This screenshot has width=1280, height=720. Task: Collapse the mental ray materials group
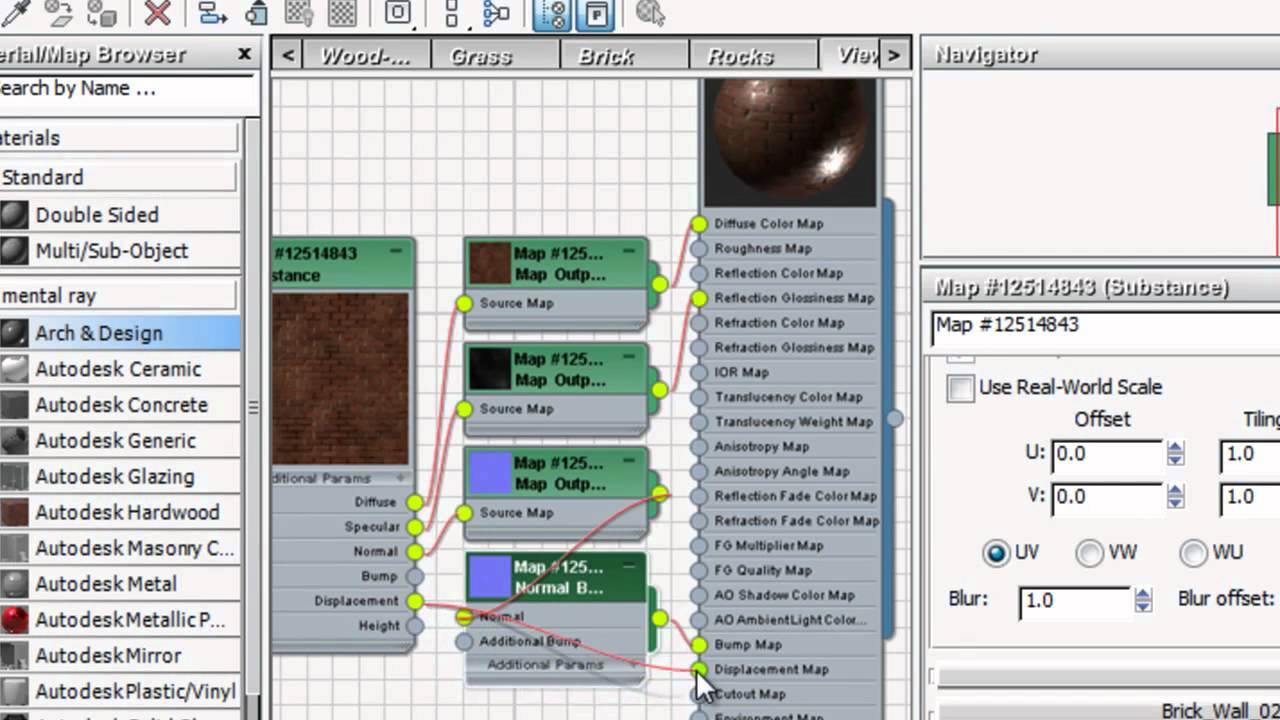point(118,296)
